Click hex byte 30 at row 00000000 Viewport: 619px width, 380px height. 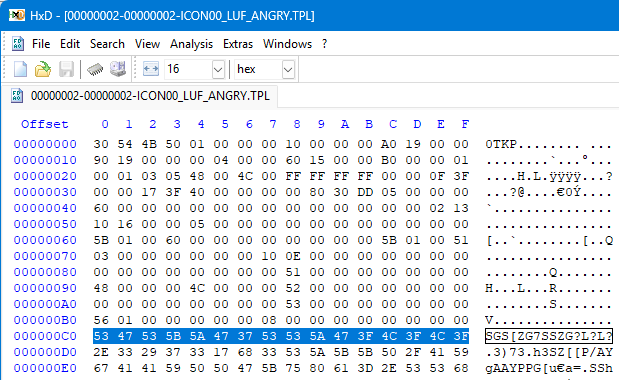[101, 144]
